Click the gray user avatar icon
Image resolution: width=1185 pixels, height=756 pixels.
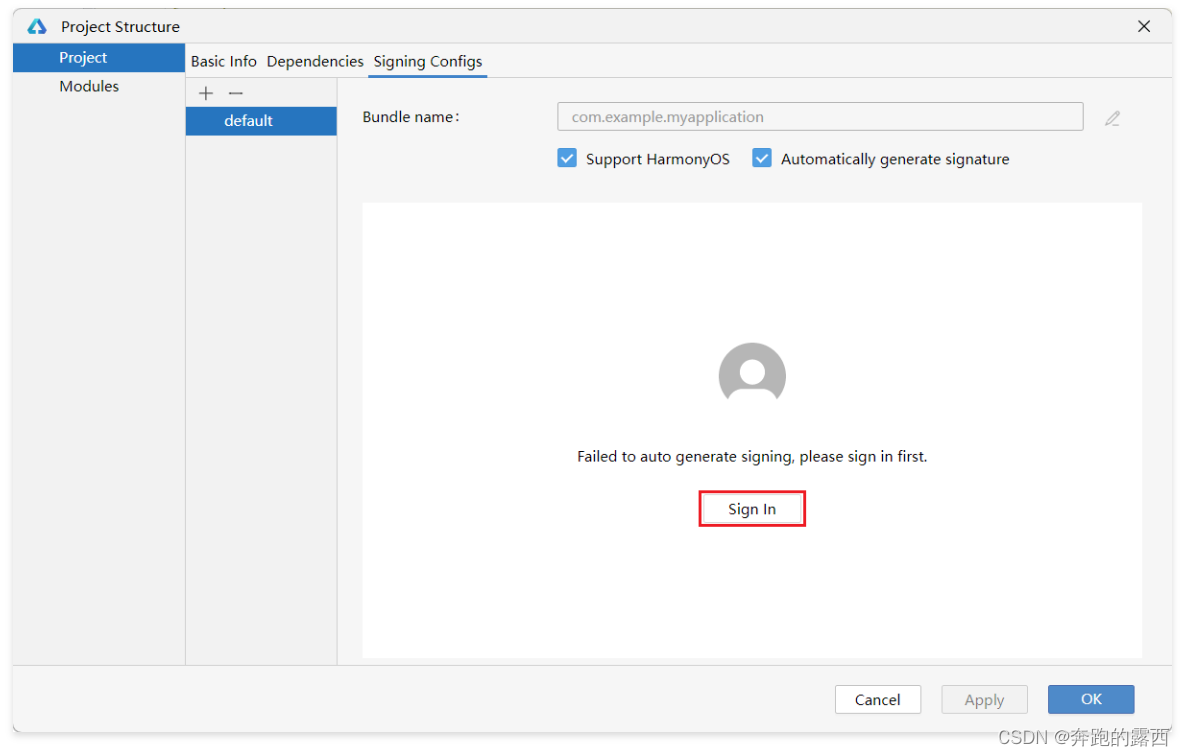click(x=752, y=373)
